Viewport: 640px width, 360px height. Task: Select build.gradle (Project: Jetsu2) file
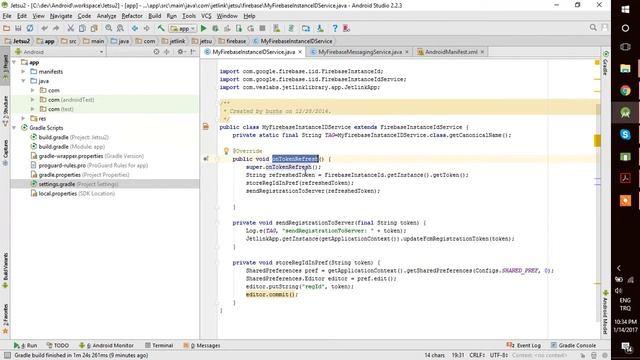click(70, 137)
